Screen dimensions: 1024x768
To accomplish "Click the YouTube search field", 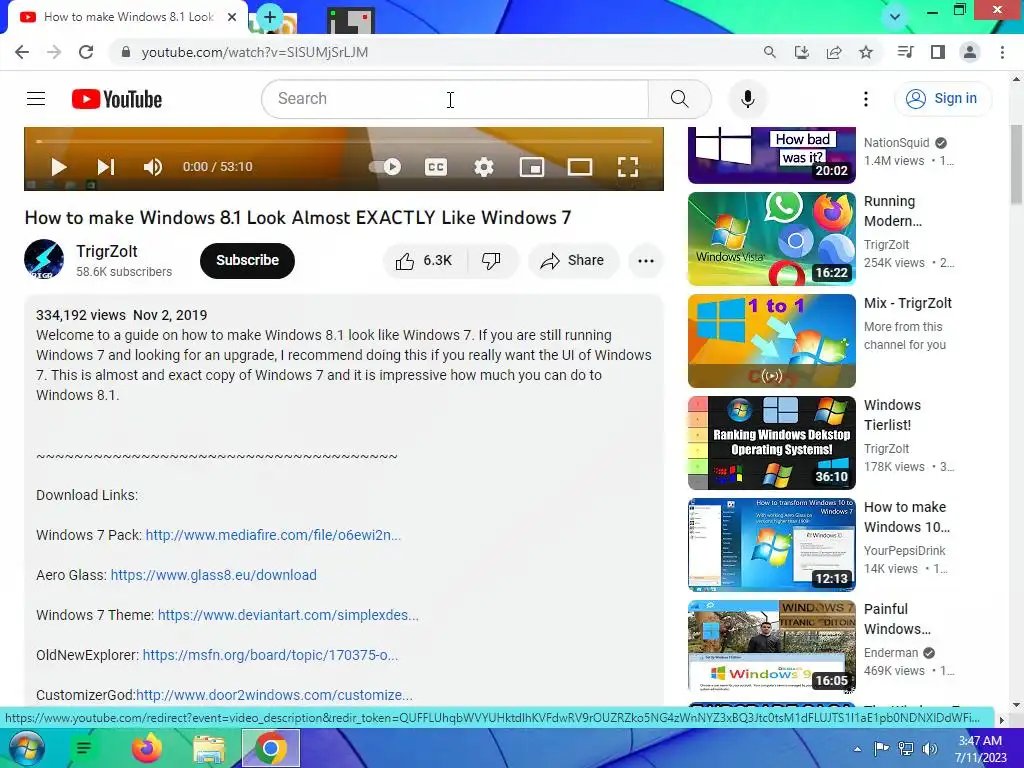I will click(455, 99).
